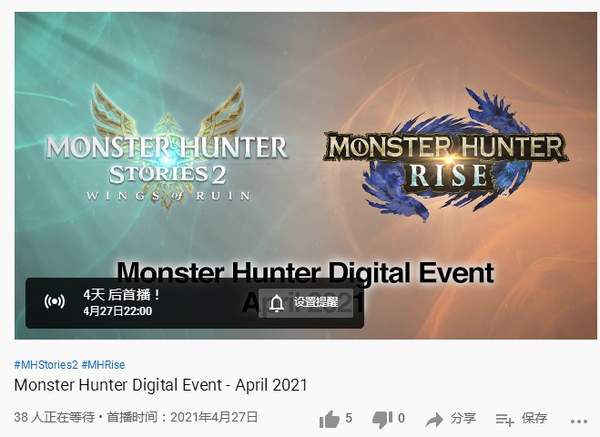Screen dimensions: 600x437
Task: Open the #MHStories2 hashtag link
Action: (x=46, y=365)
